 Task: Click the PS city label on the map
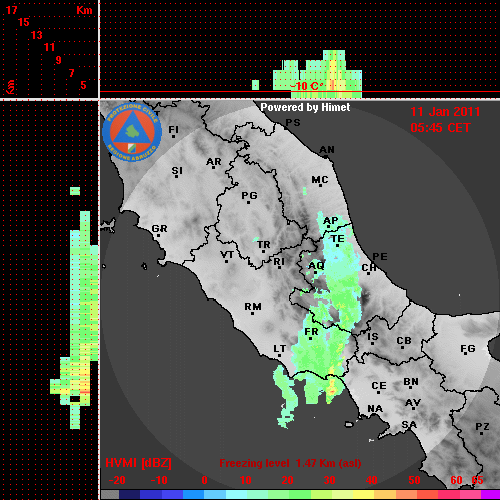pos(293,123)
